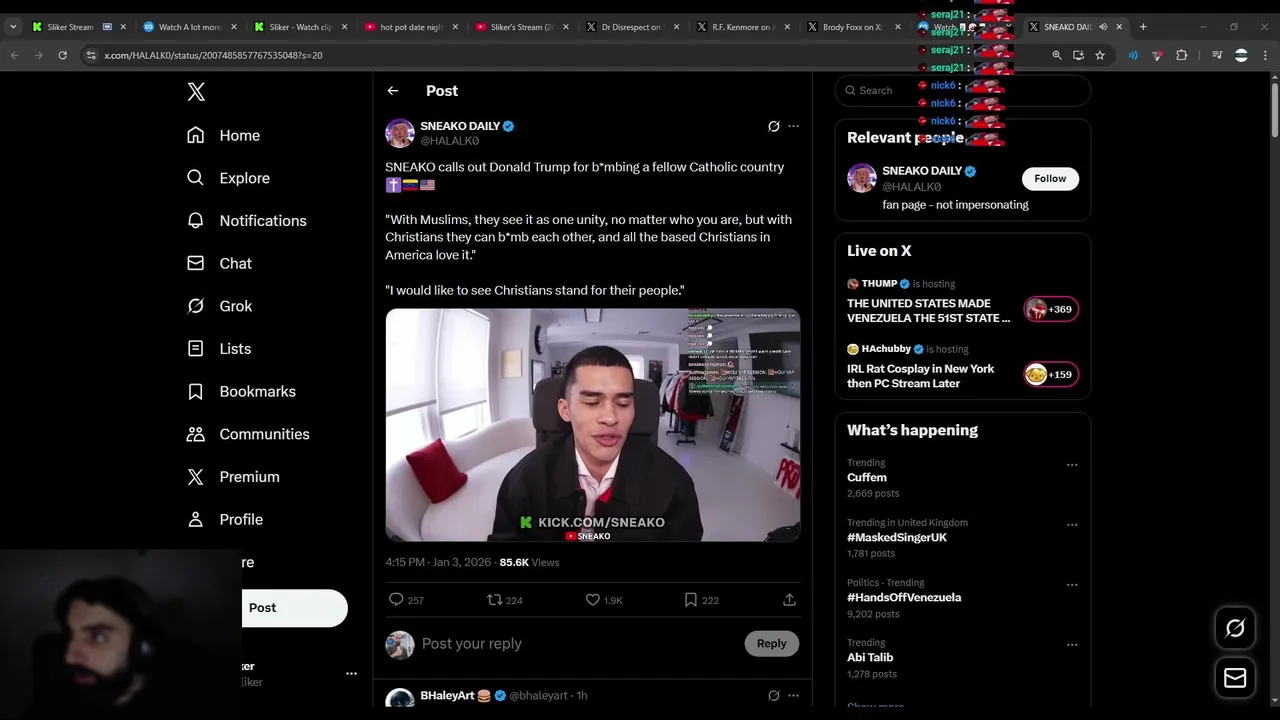Open Profile in the sidebar
1280x720 pixels.
[x=226, y=520]
